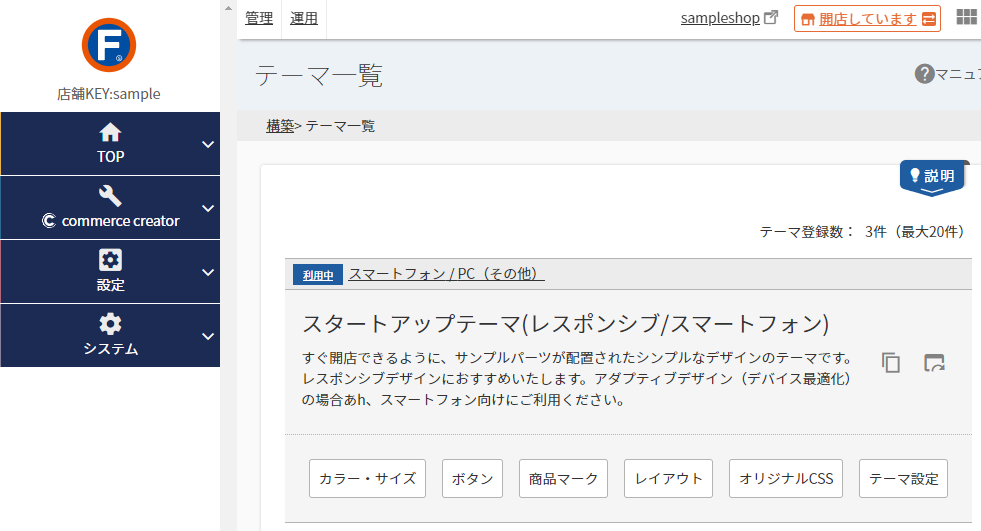
Task: Click the 商品マーク button
Action: coord(563,478)
